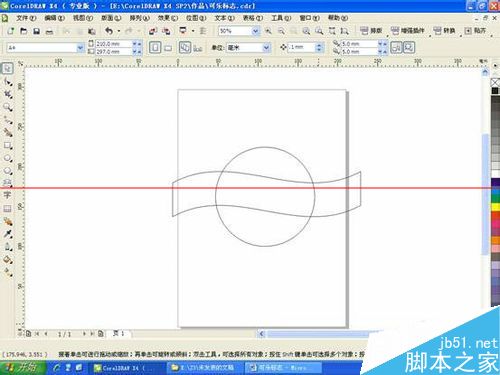
Task: Open the 编辑 (Edit) menu
Action: coord(54,18)
